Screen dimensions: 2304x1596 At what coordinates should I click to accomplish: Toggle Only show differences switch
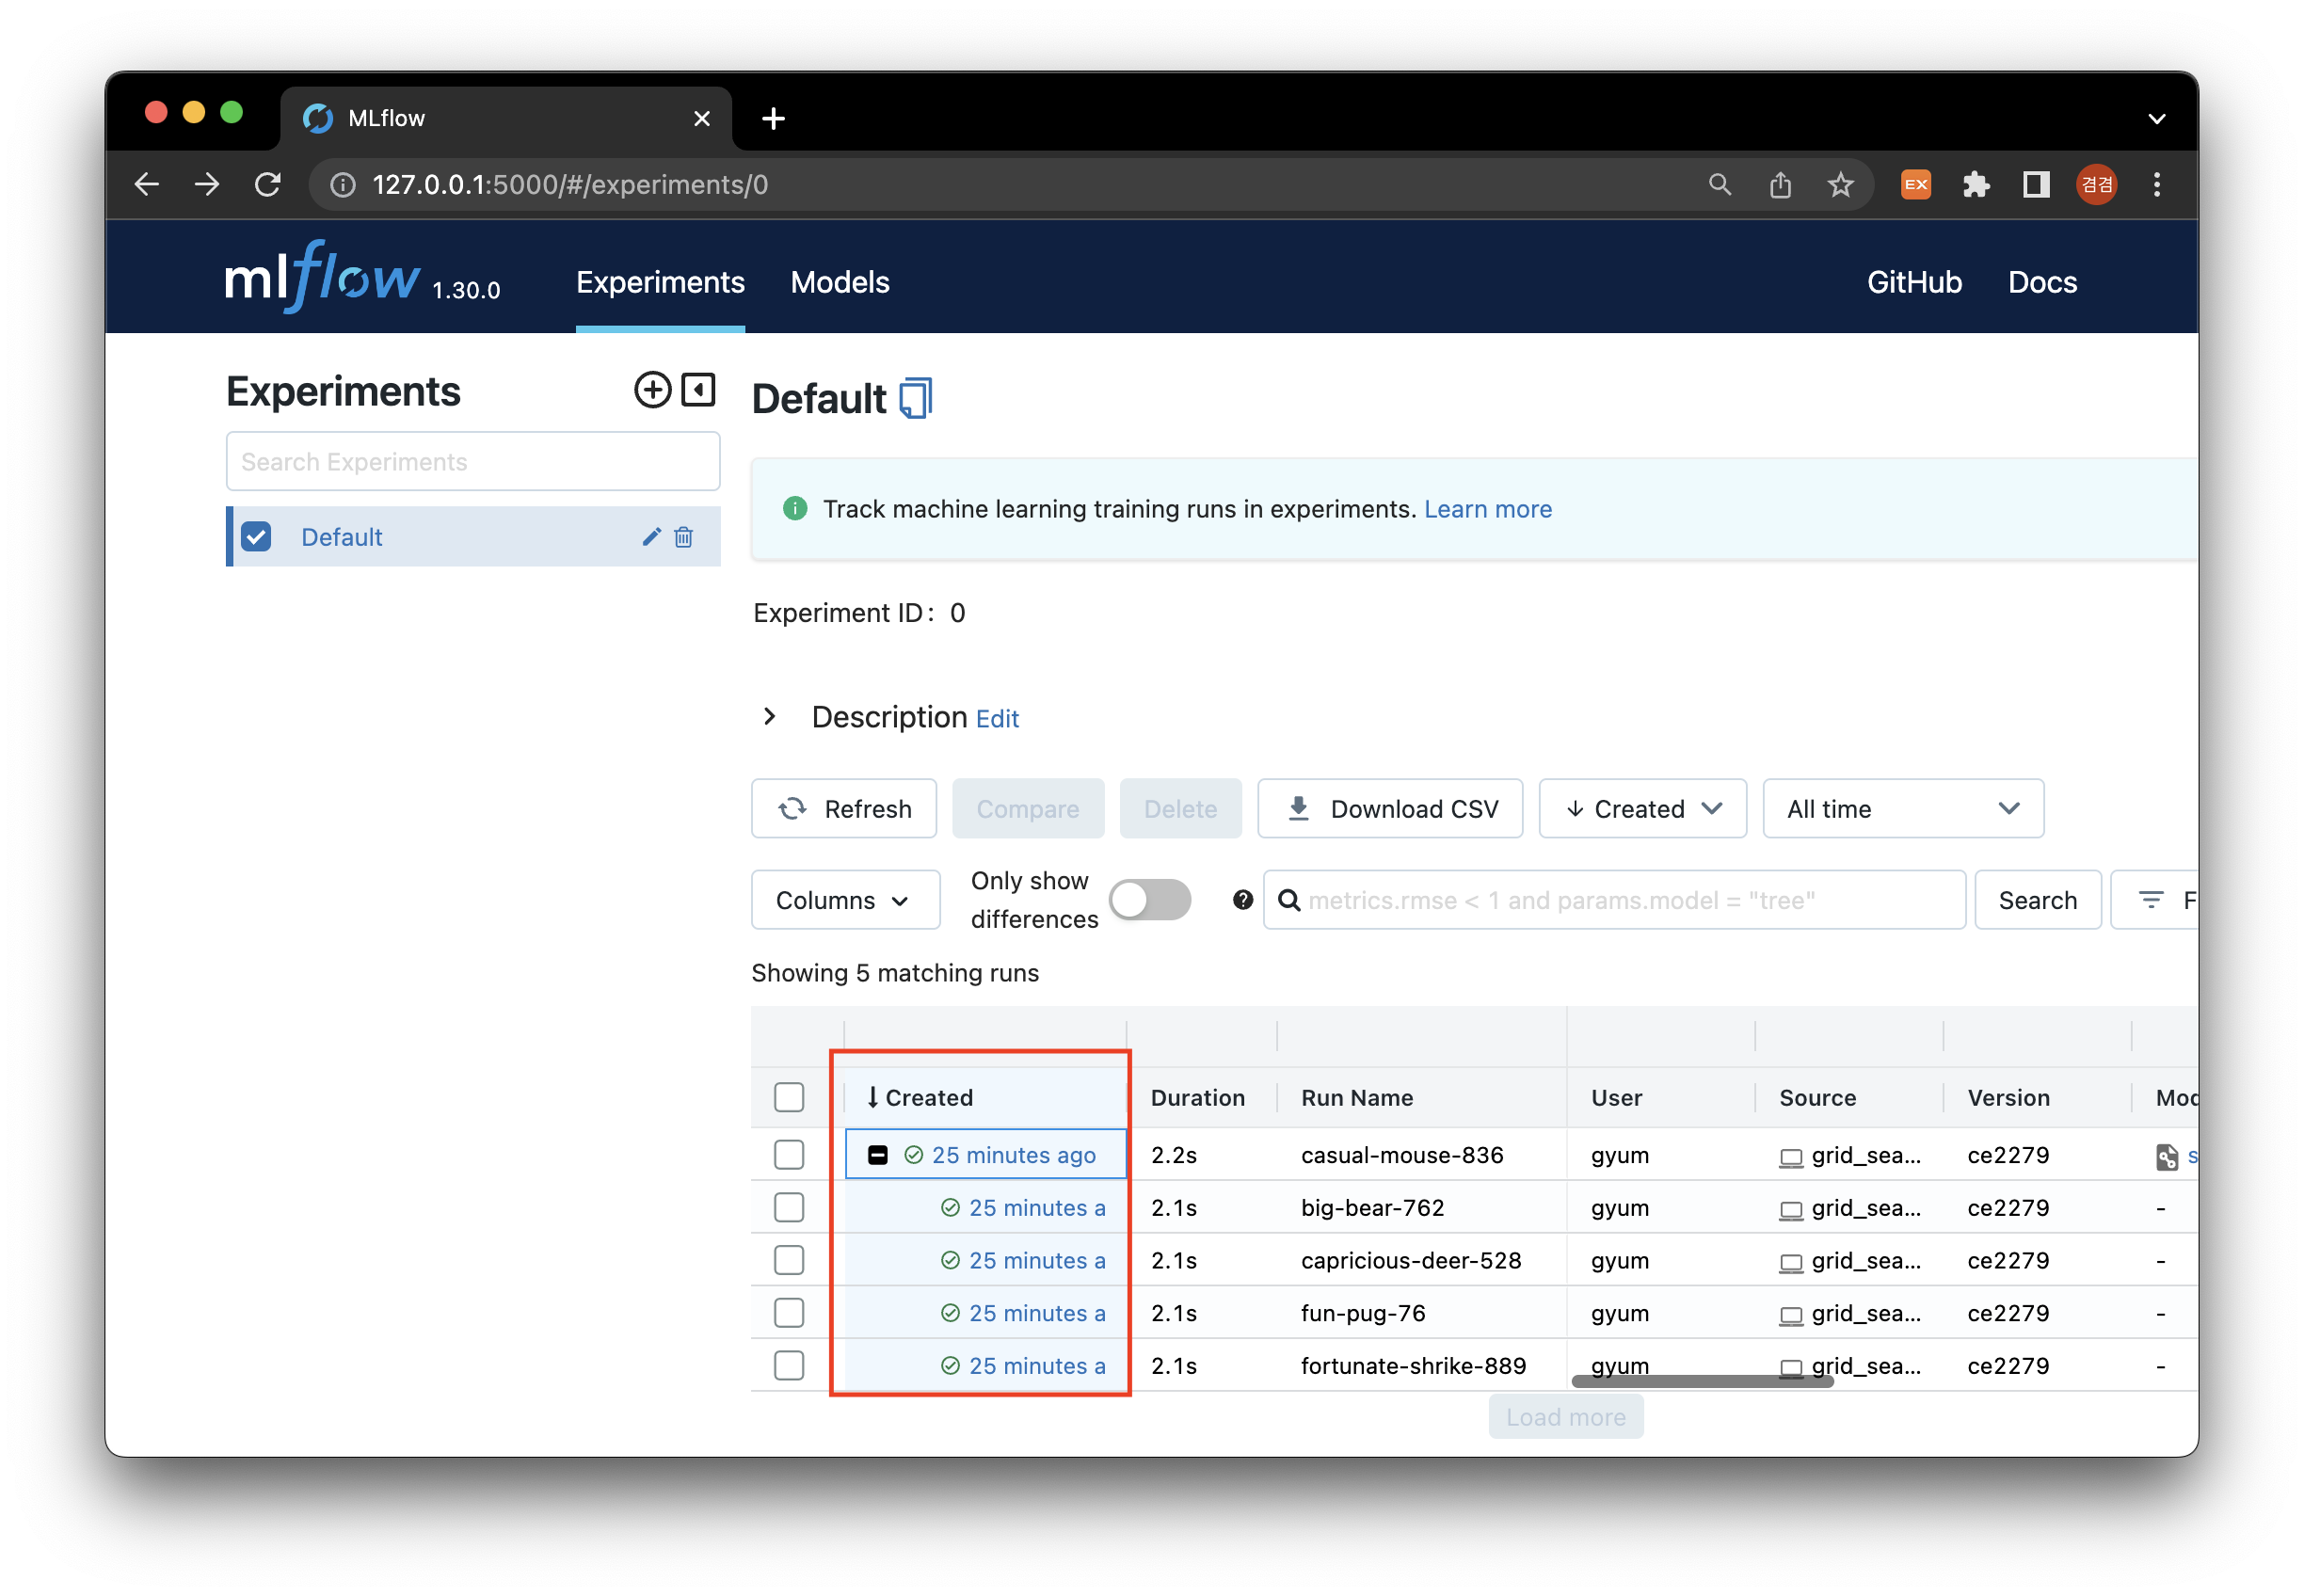(1149, 900)
